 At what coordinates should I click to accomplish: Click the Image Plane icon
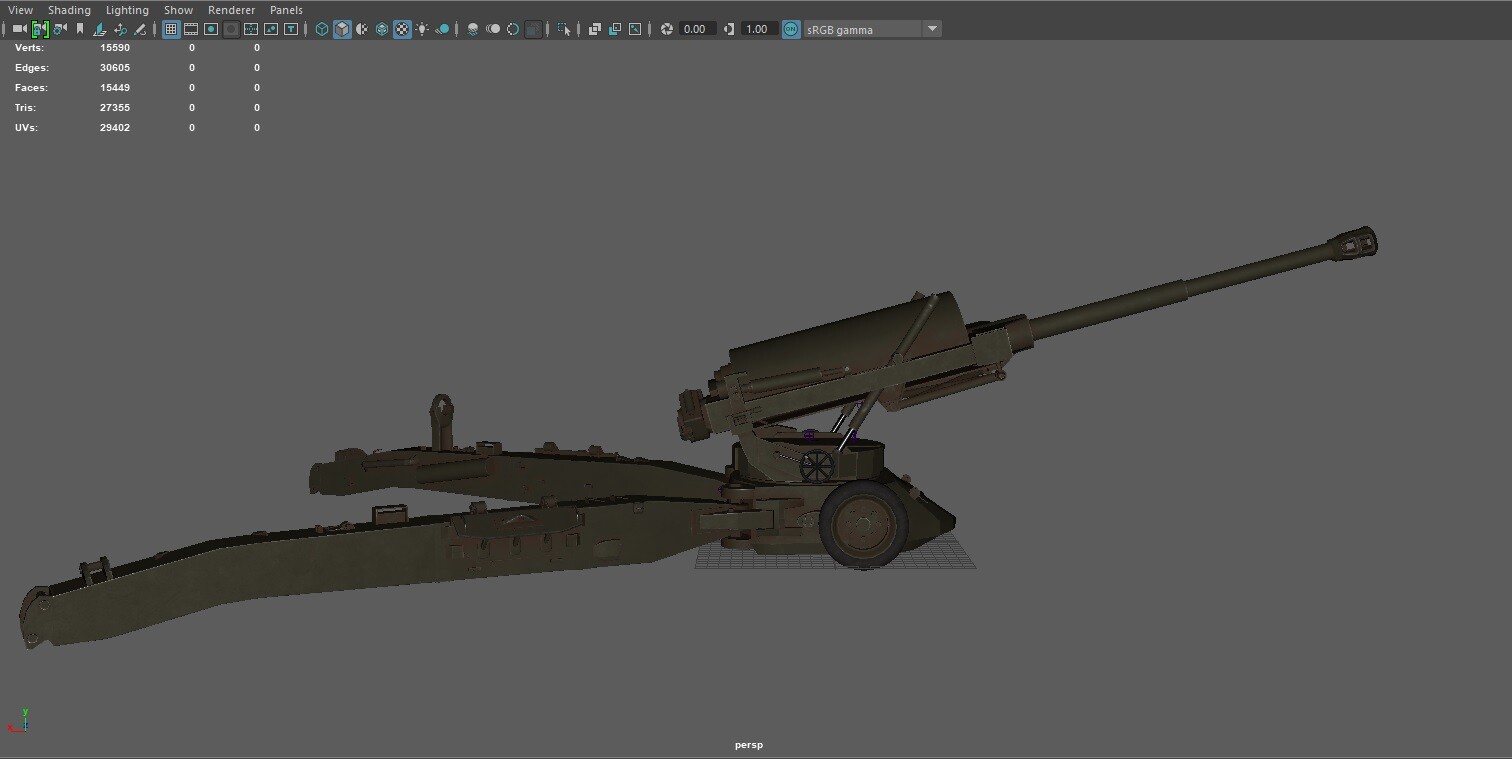100,29
